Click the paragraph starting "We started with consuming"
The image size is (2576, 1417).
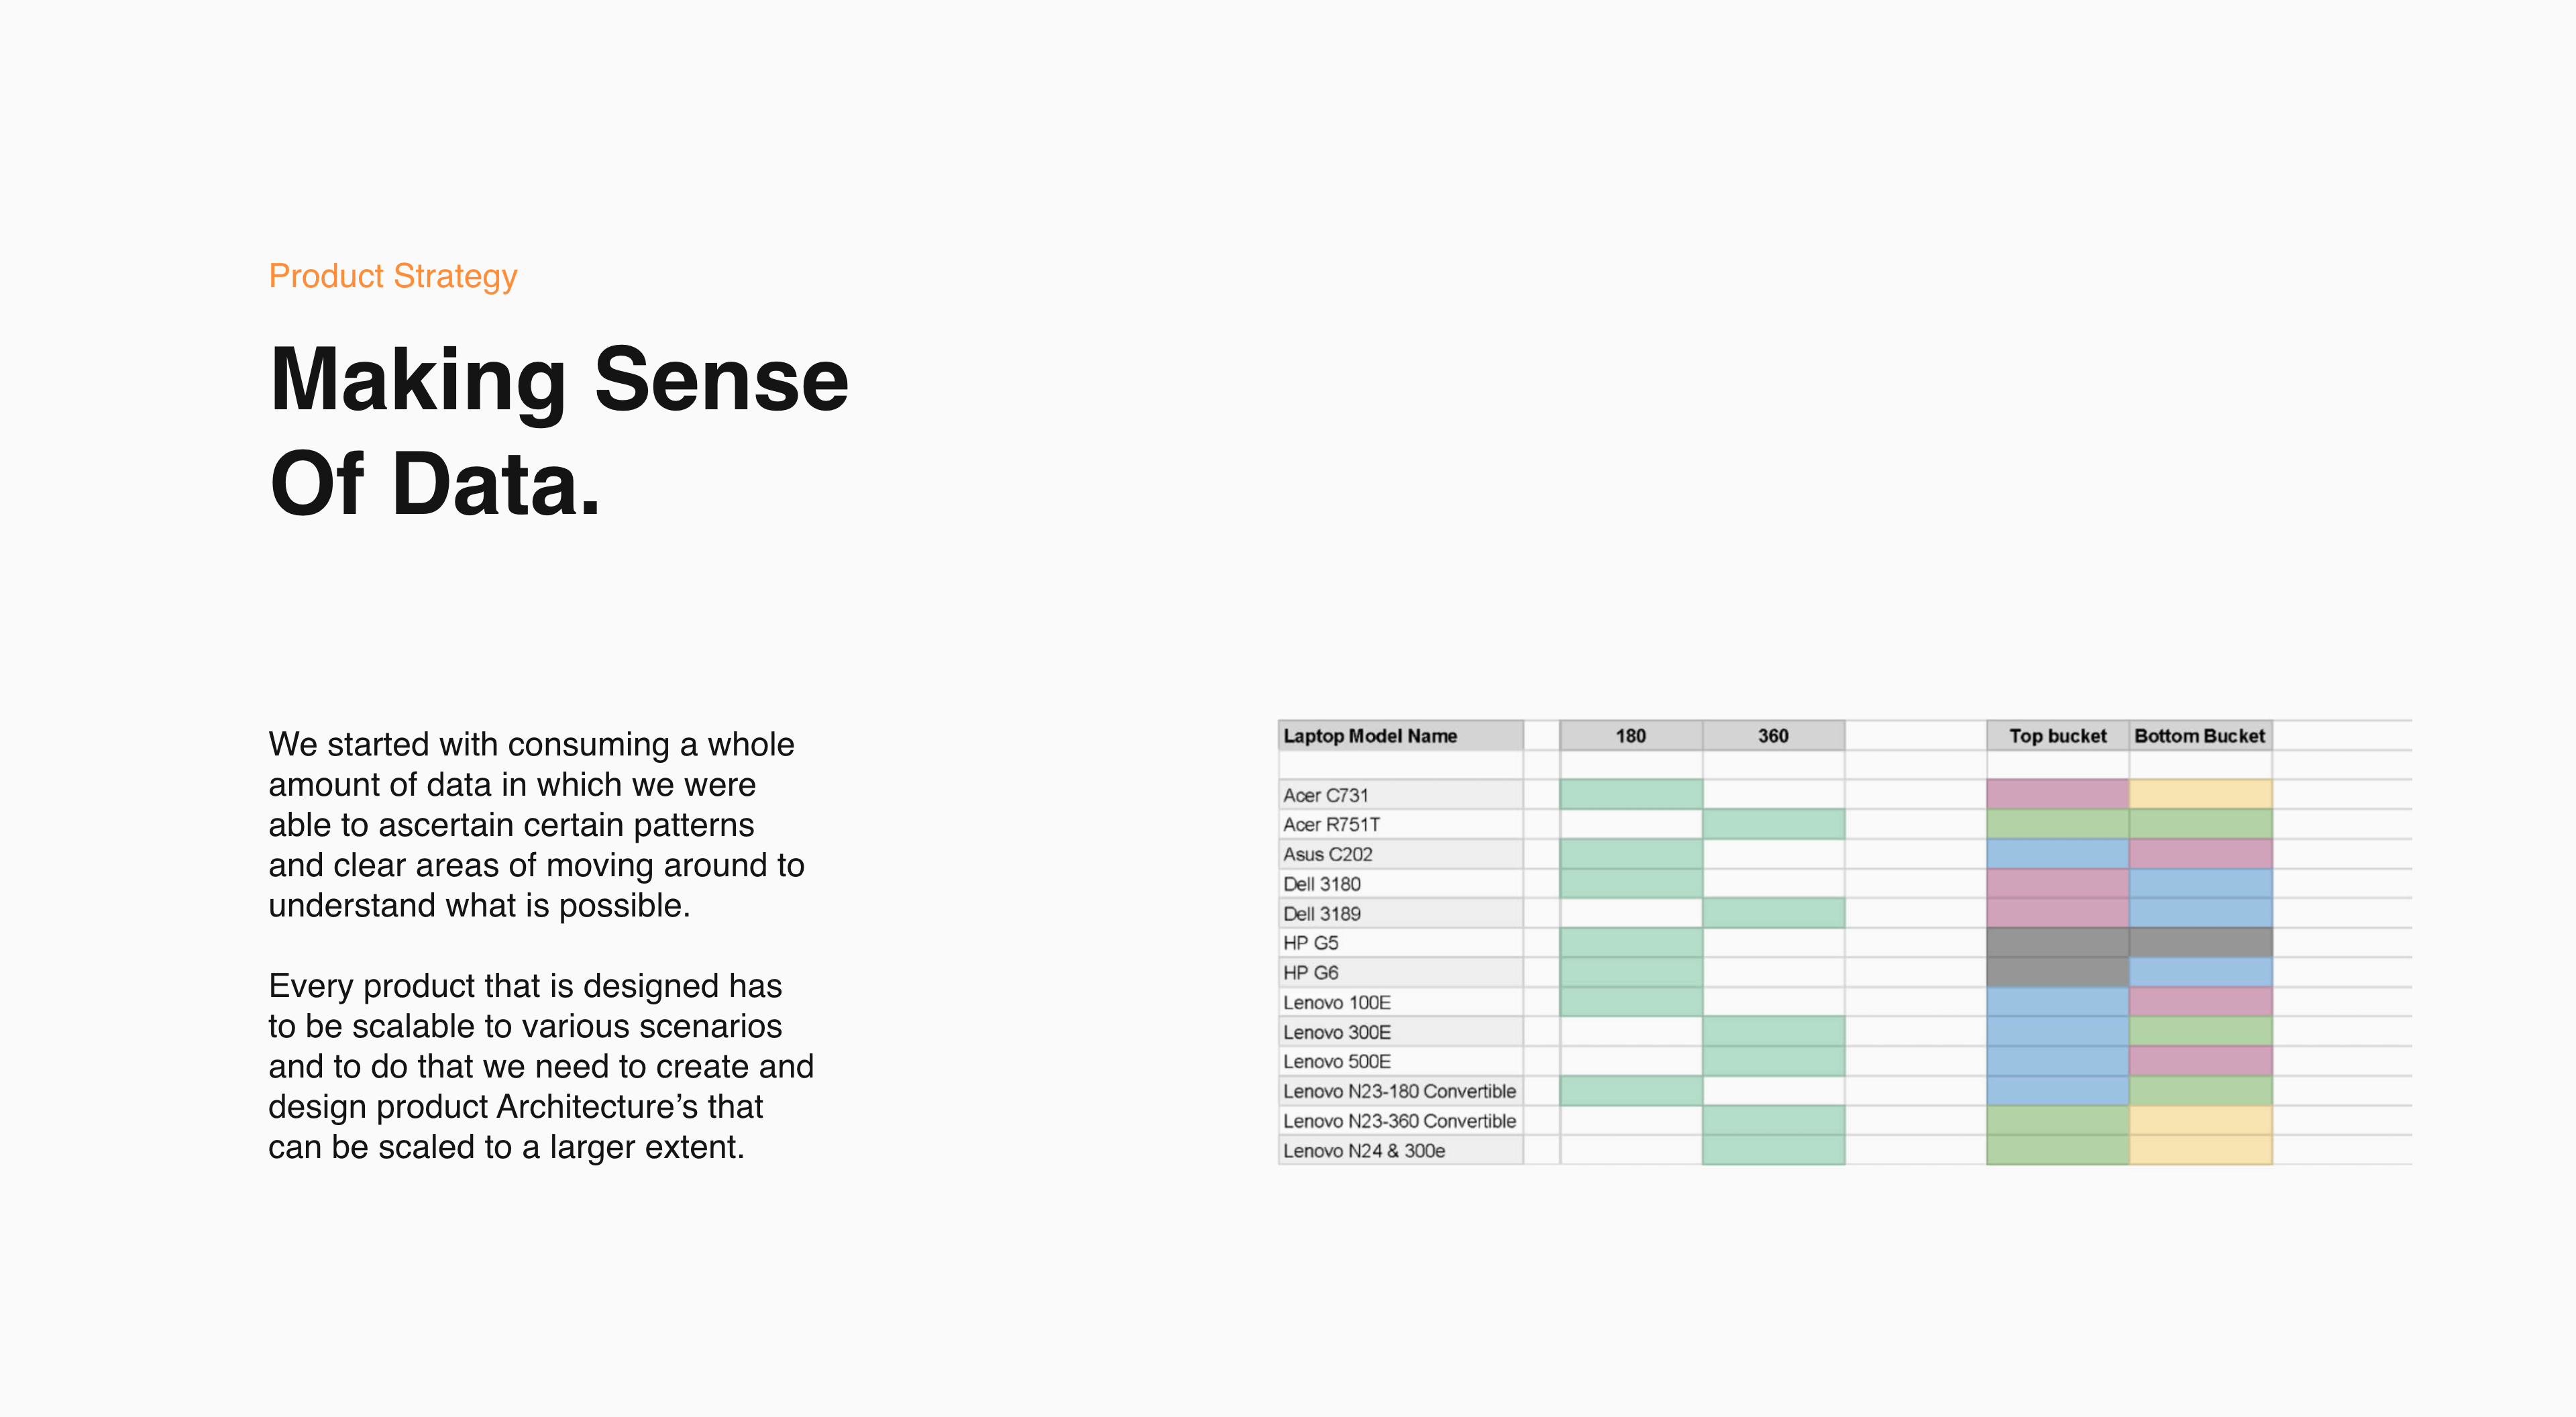pos(536,825)
